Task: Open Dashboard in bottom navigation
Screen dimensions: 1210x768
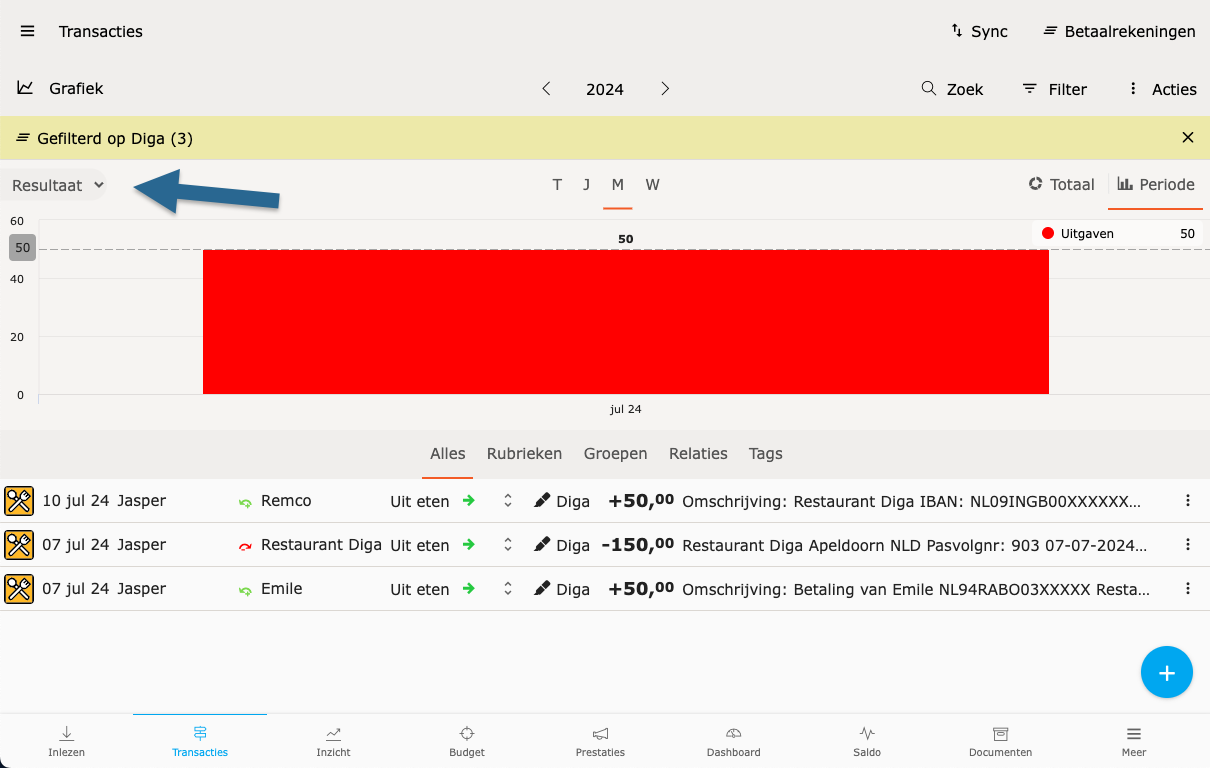Action: click(x=733, y=741)
